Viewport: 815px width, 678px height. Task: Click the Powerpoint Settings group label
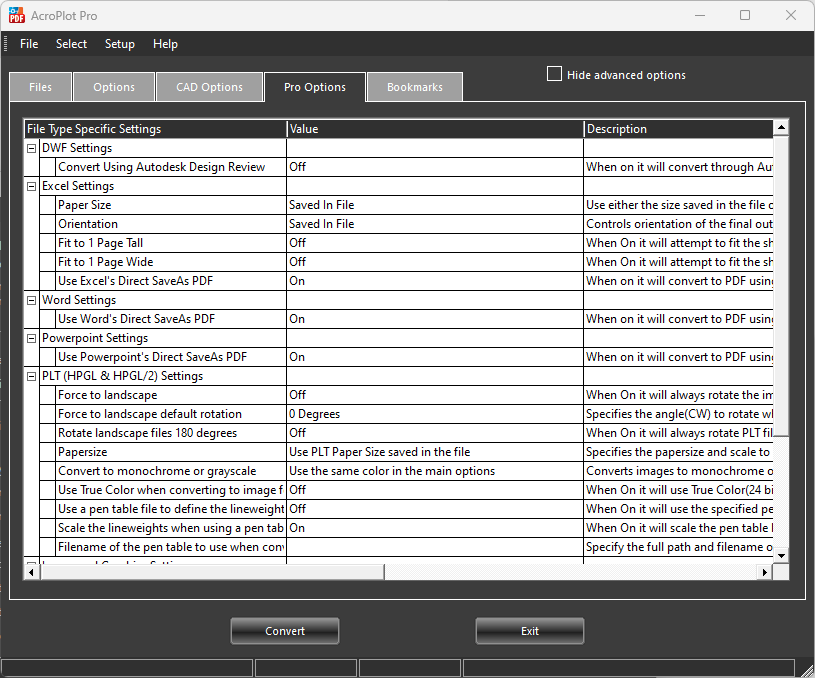pyautogui.click(x=95, y=338)
